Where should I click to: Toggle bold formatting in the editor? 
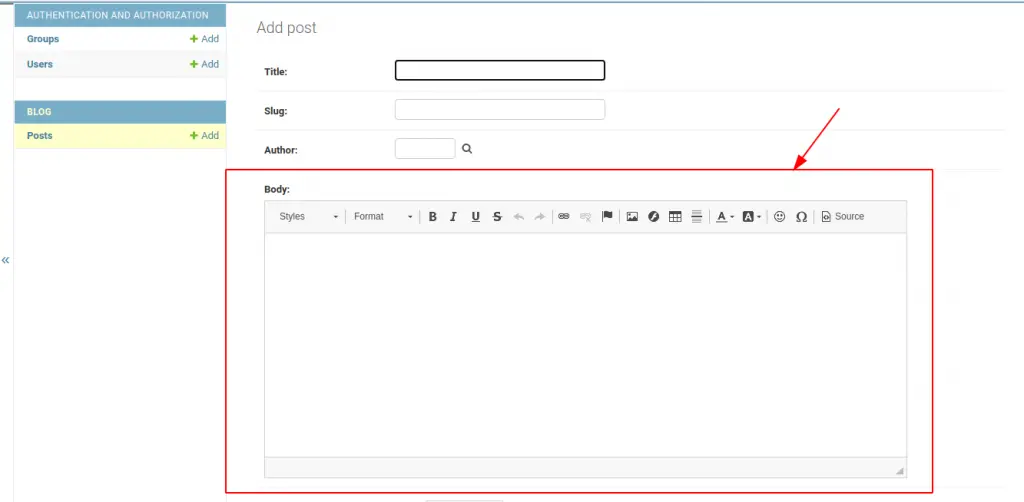click(x=433, y=217)
